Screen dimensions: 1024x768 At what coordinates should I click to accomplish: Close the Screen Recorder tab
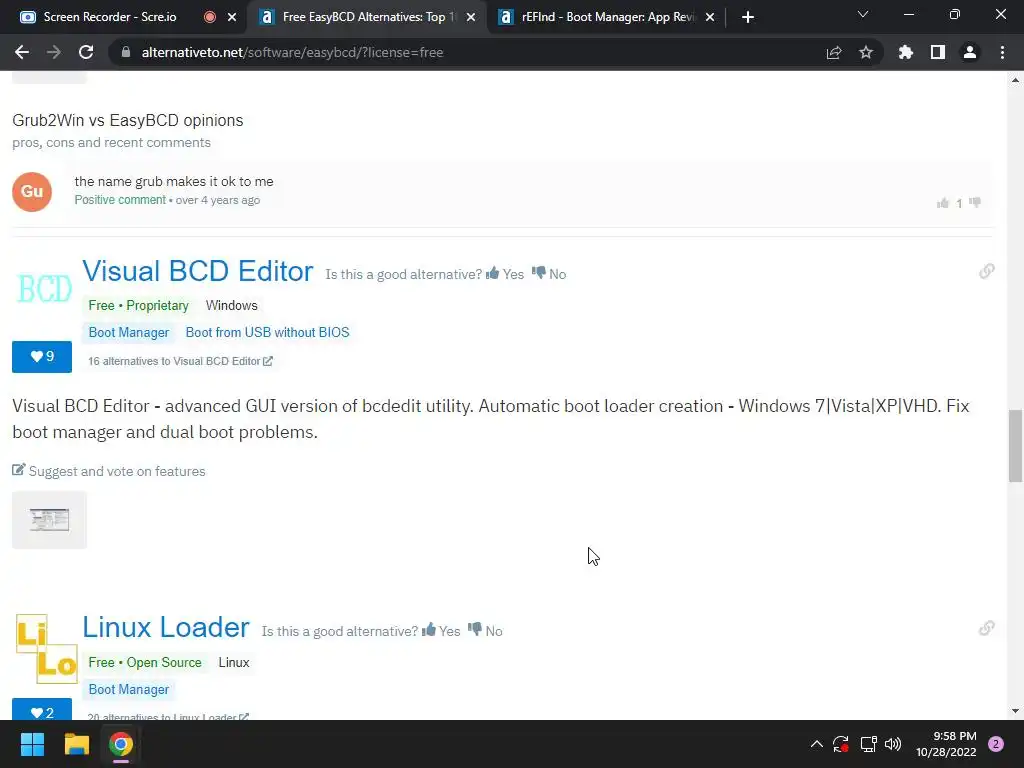coord(232,17)
